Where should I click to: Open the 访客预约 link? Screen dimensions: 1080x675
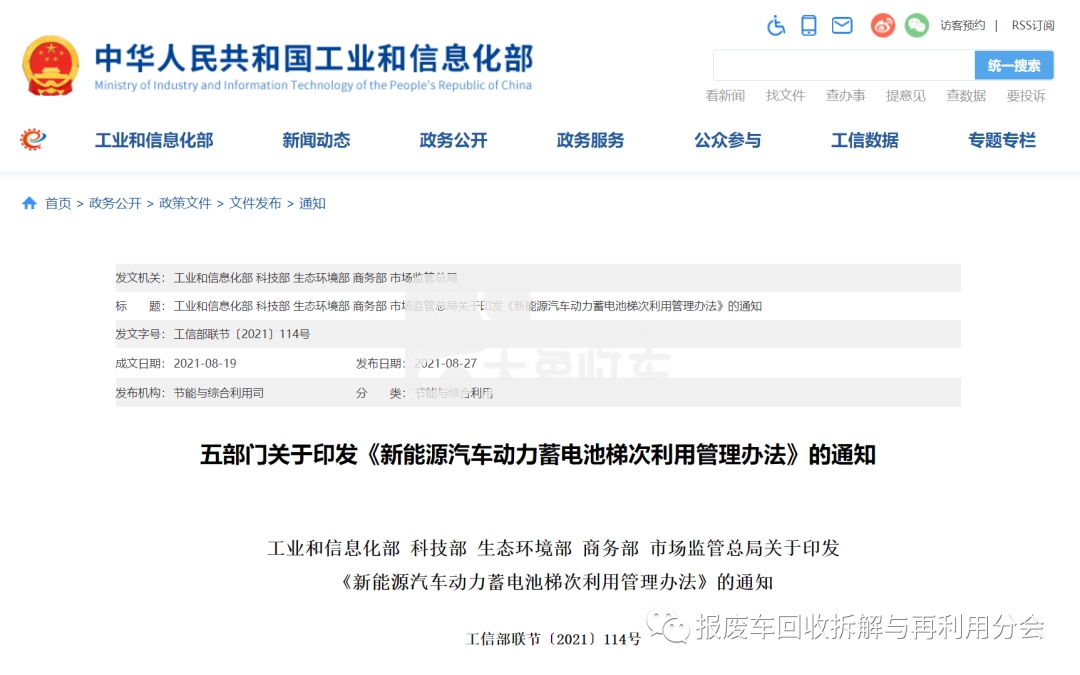pyautogui.click(x=962, y=26)
